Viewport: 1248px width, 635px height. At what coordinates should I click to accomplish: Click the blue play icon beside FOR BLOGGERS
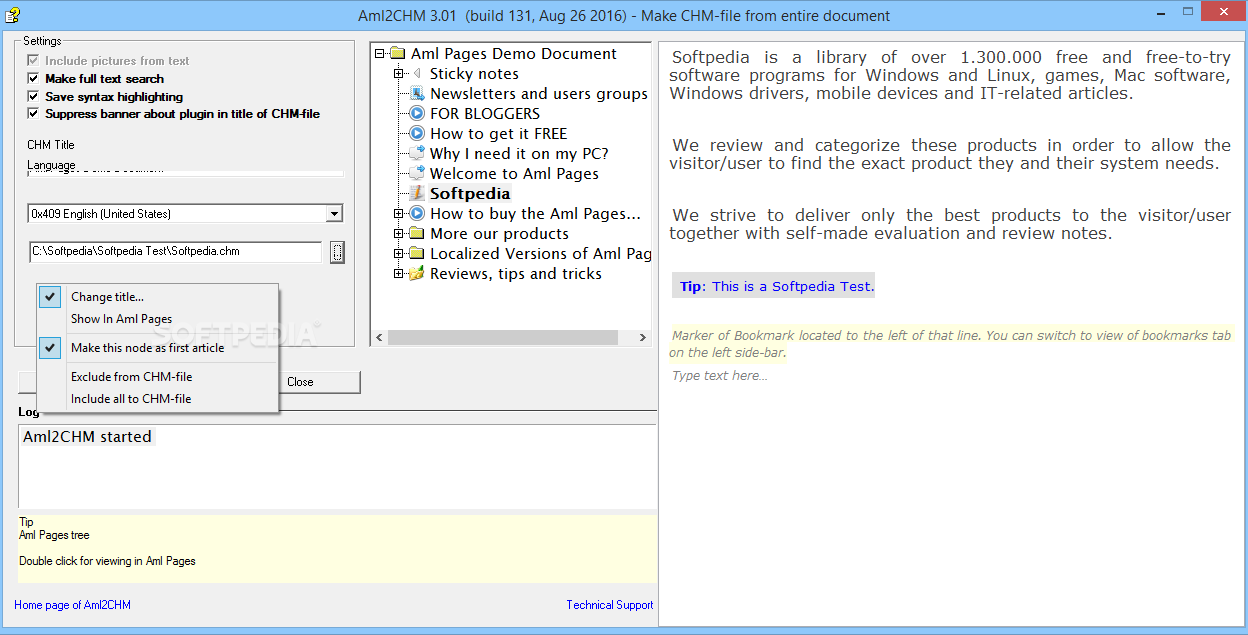point(417,114)
